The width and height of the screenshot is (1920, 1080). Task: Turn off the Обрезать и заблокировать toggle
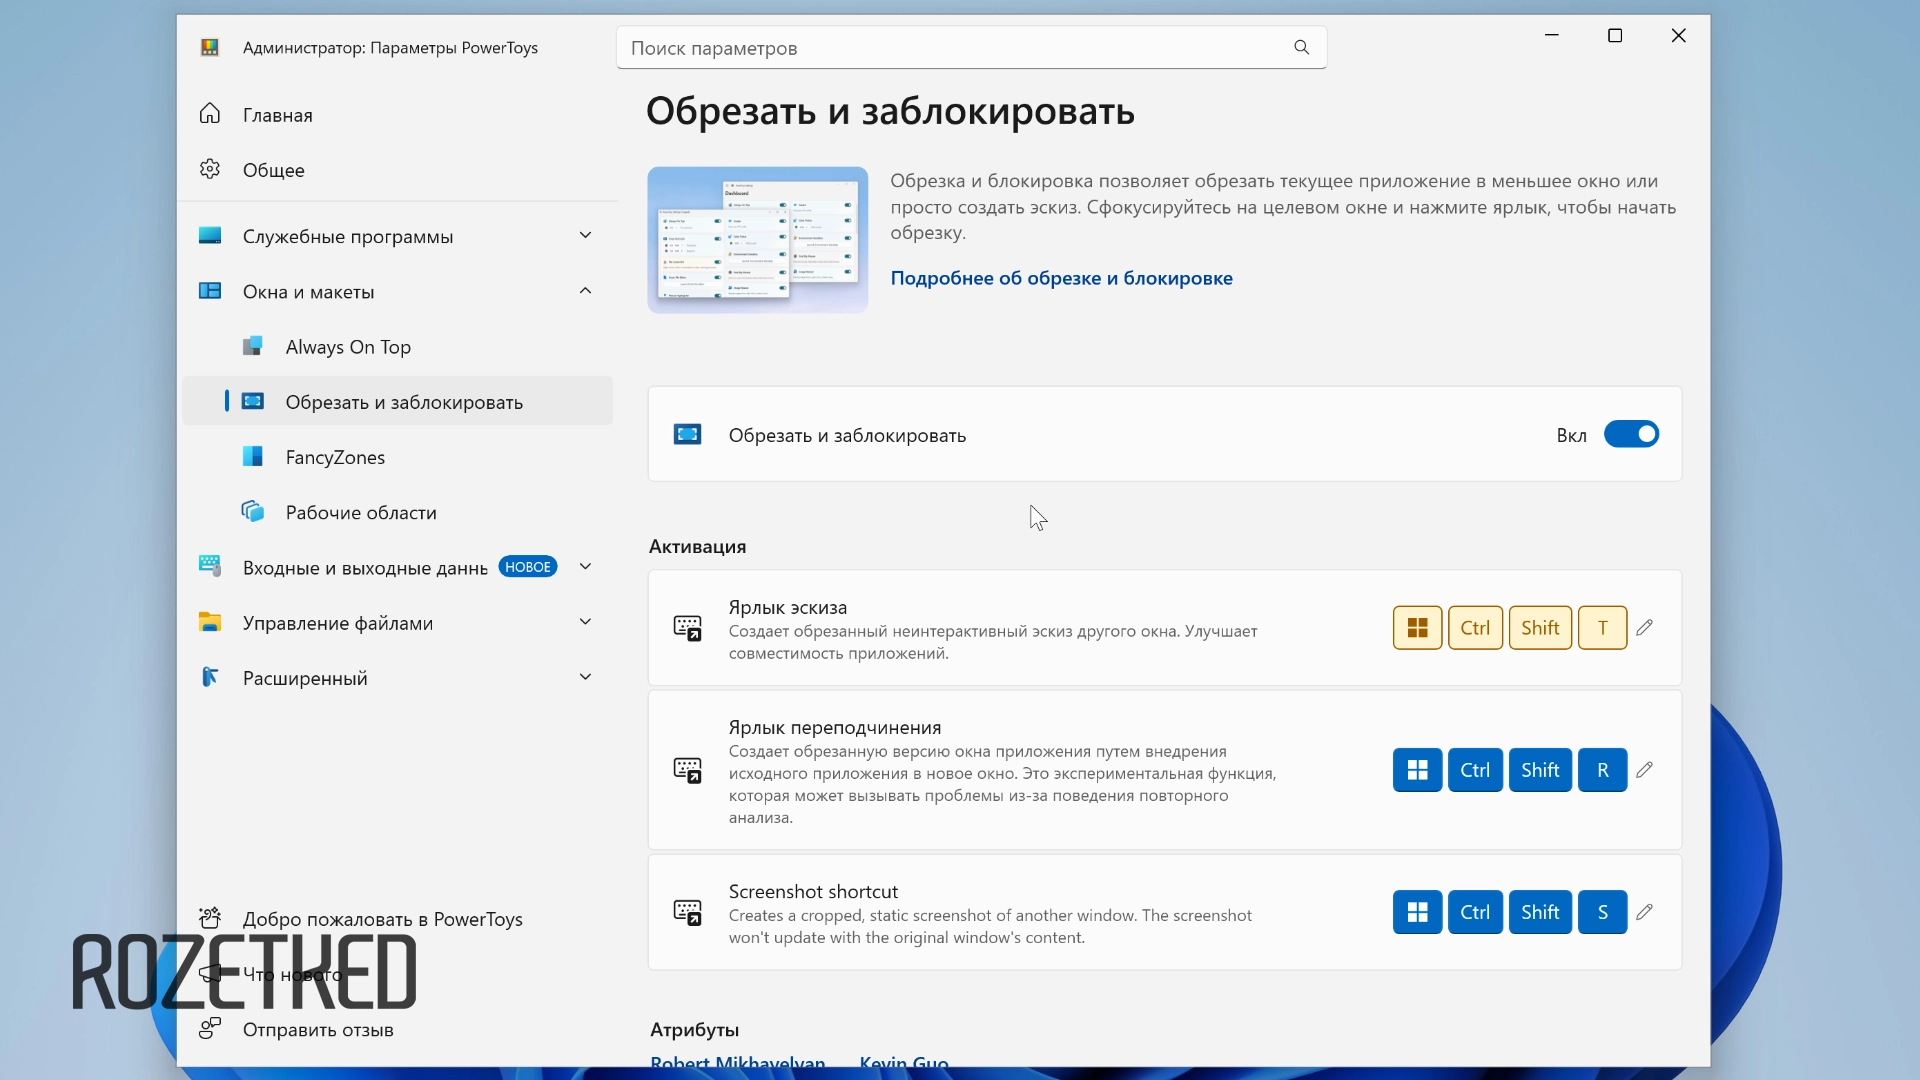point(1631,434)
